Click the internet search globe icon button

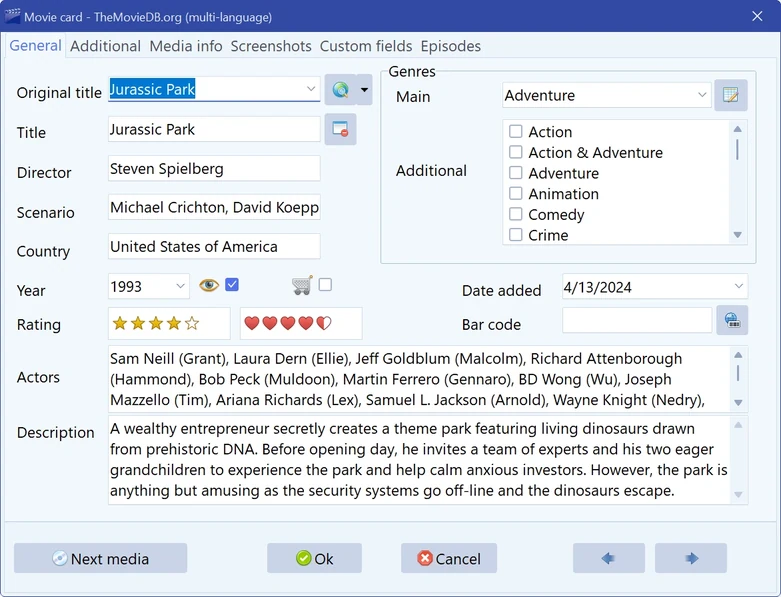tap(341, 90)
